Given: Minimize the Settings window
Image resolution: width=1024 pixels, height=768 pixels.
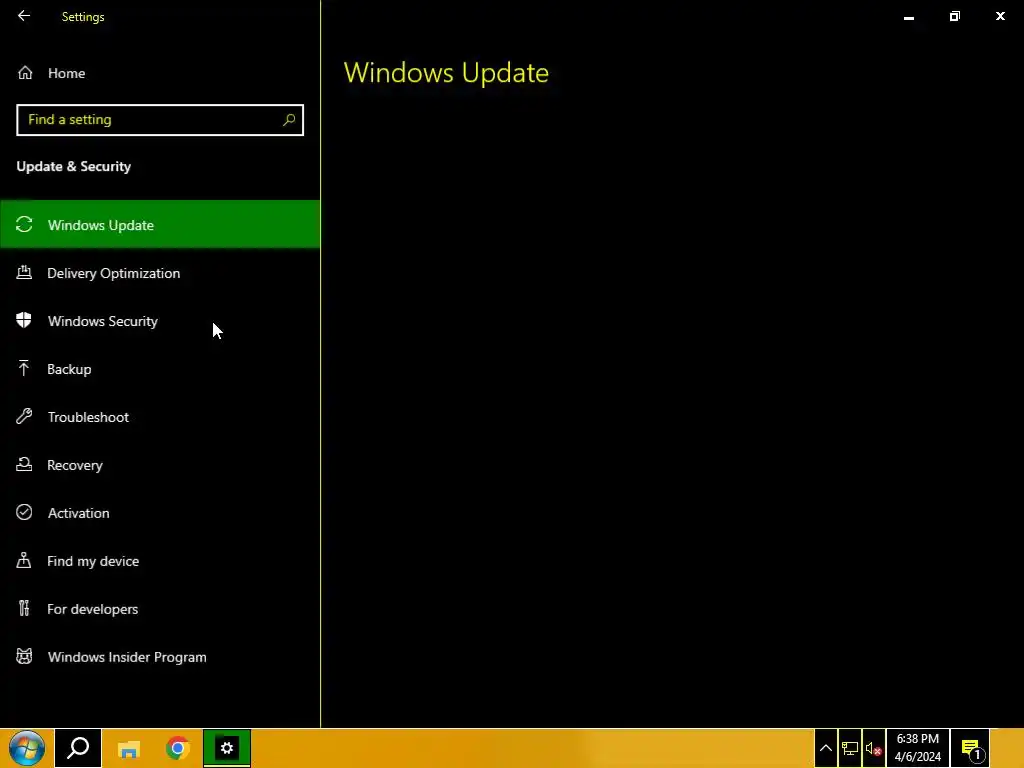Looking at the screenshot, I should [908, 16].
